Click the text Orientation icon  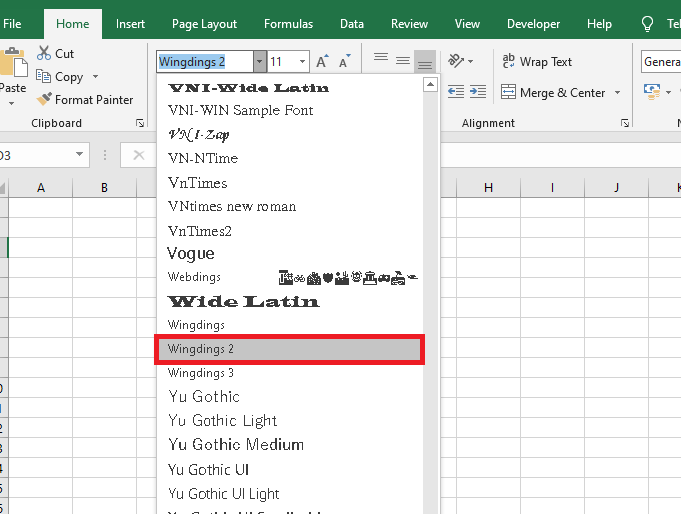click(456, 62)
